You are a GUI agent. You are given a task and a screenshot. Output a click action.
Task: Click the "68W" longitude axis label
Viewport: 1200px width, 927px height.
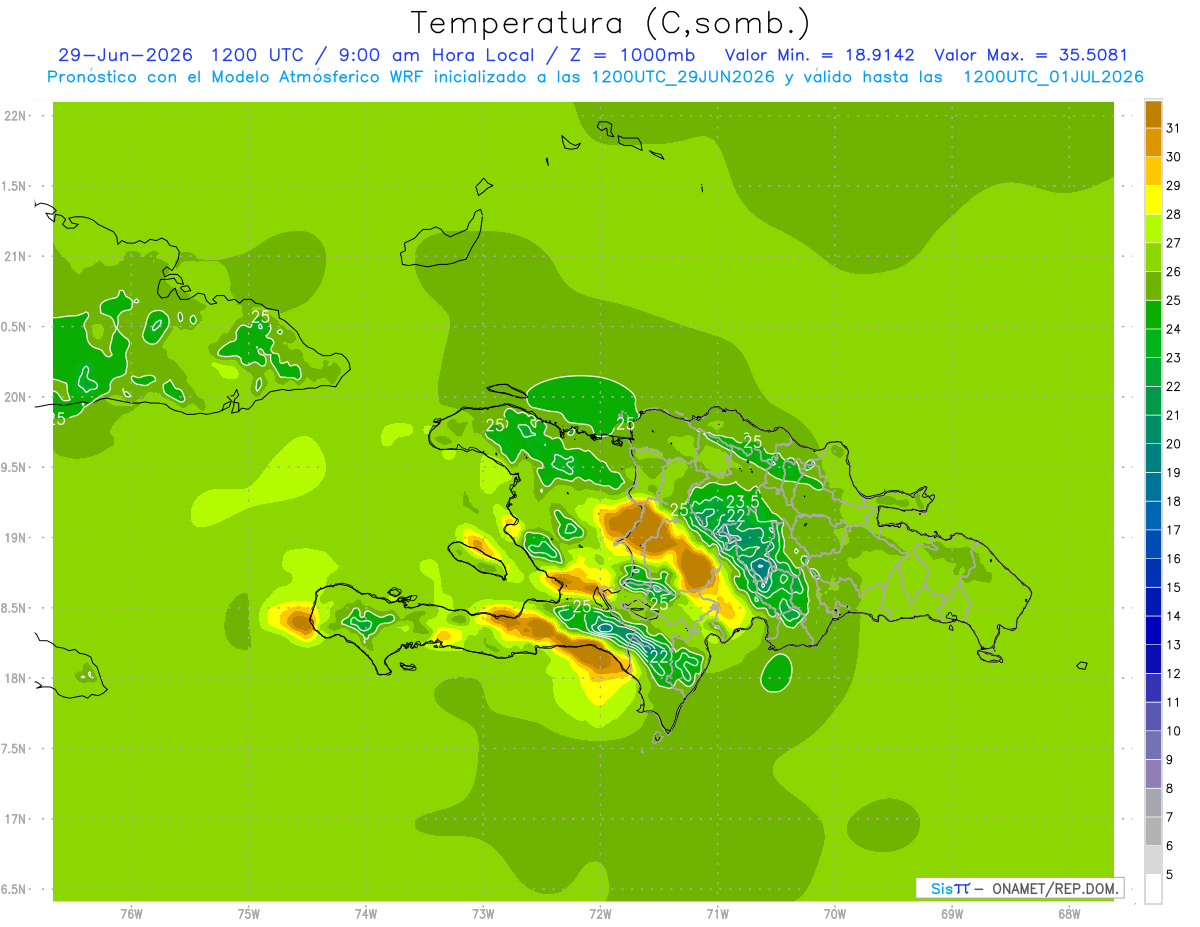(1069, 914)
